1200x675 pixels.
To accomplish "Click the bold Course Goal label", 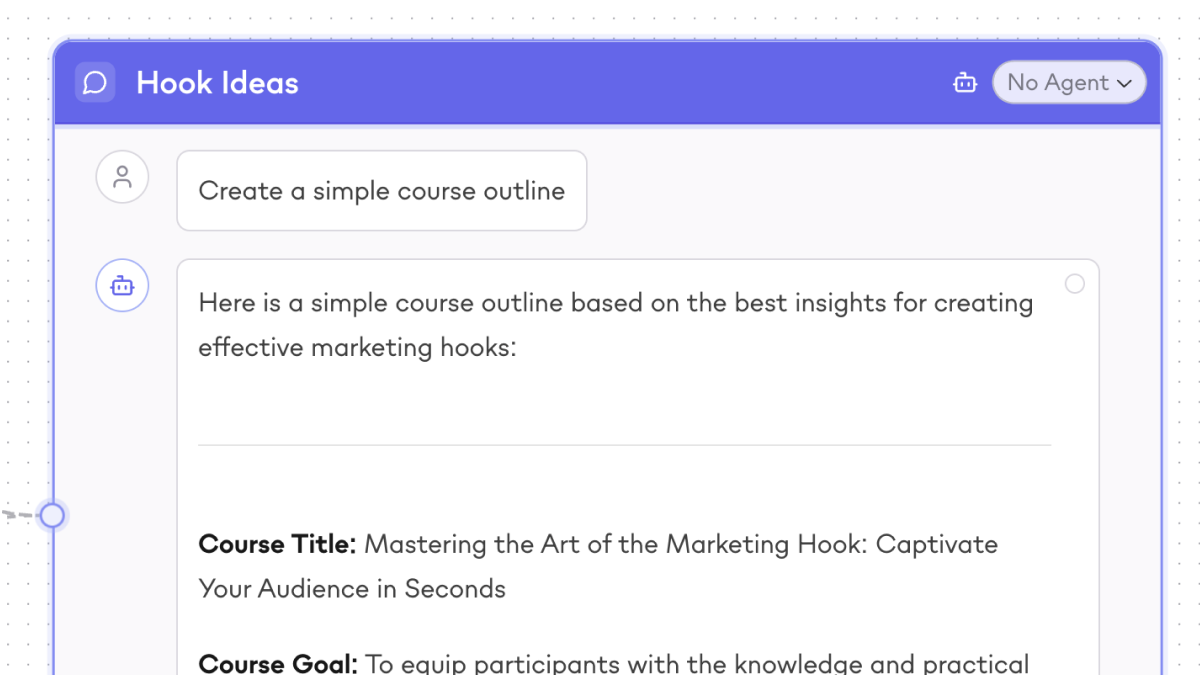I will tap(277, 664).
